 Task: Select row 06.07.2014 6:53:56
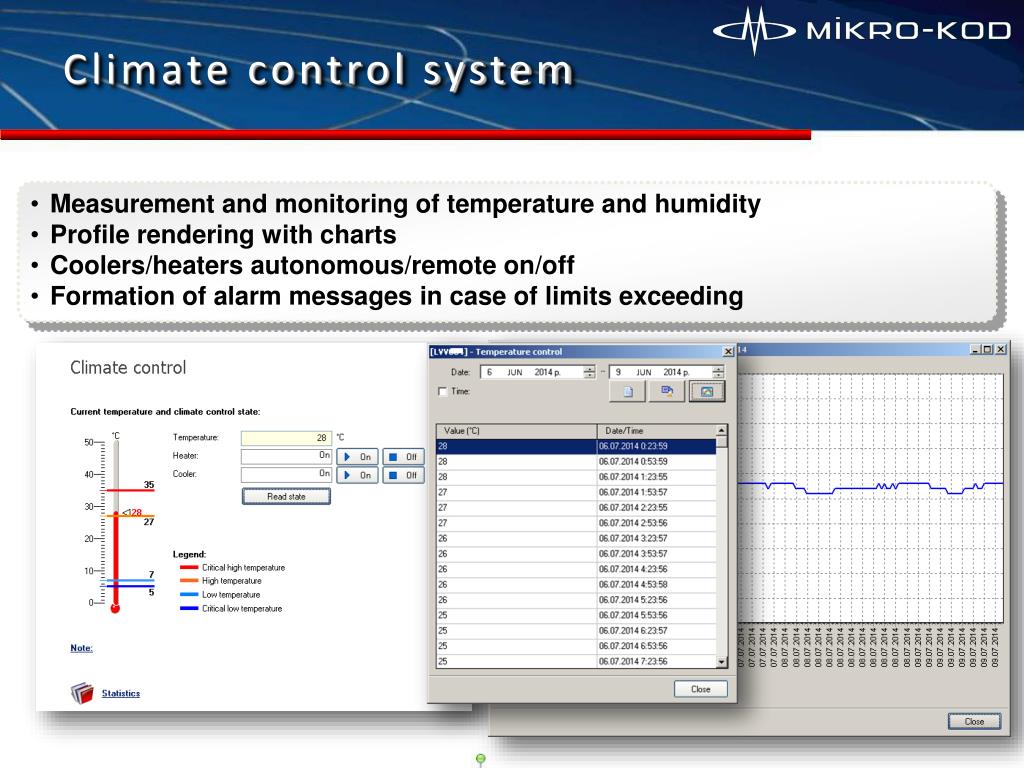point(576,646)
